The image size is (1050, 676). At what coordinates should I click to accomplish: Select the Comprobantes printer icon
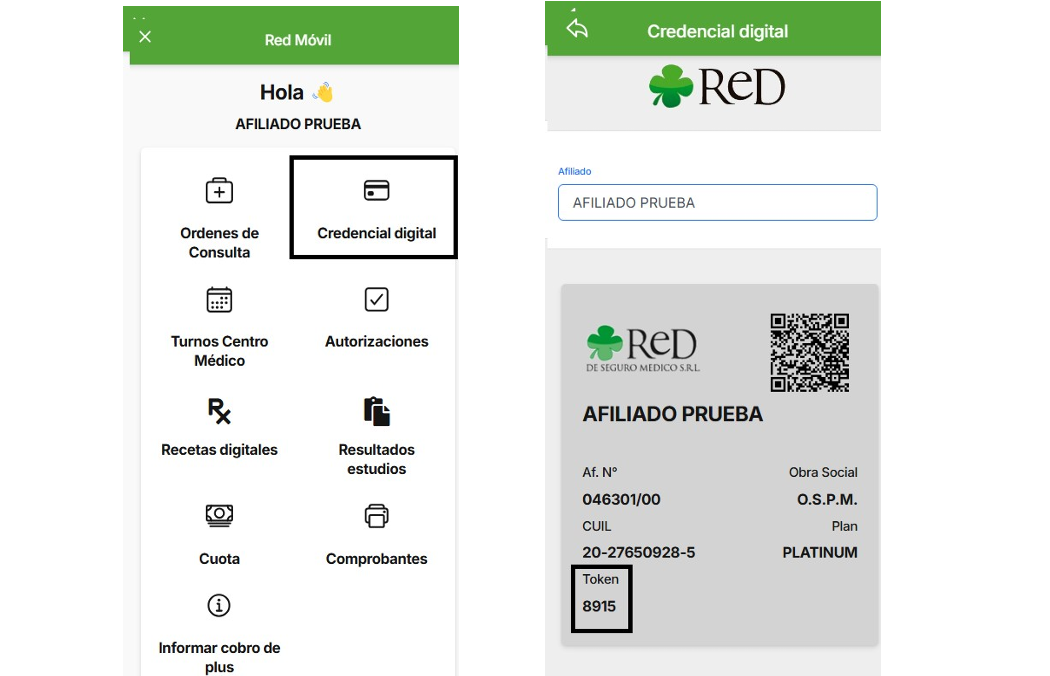[x=376, y=516]
